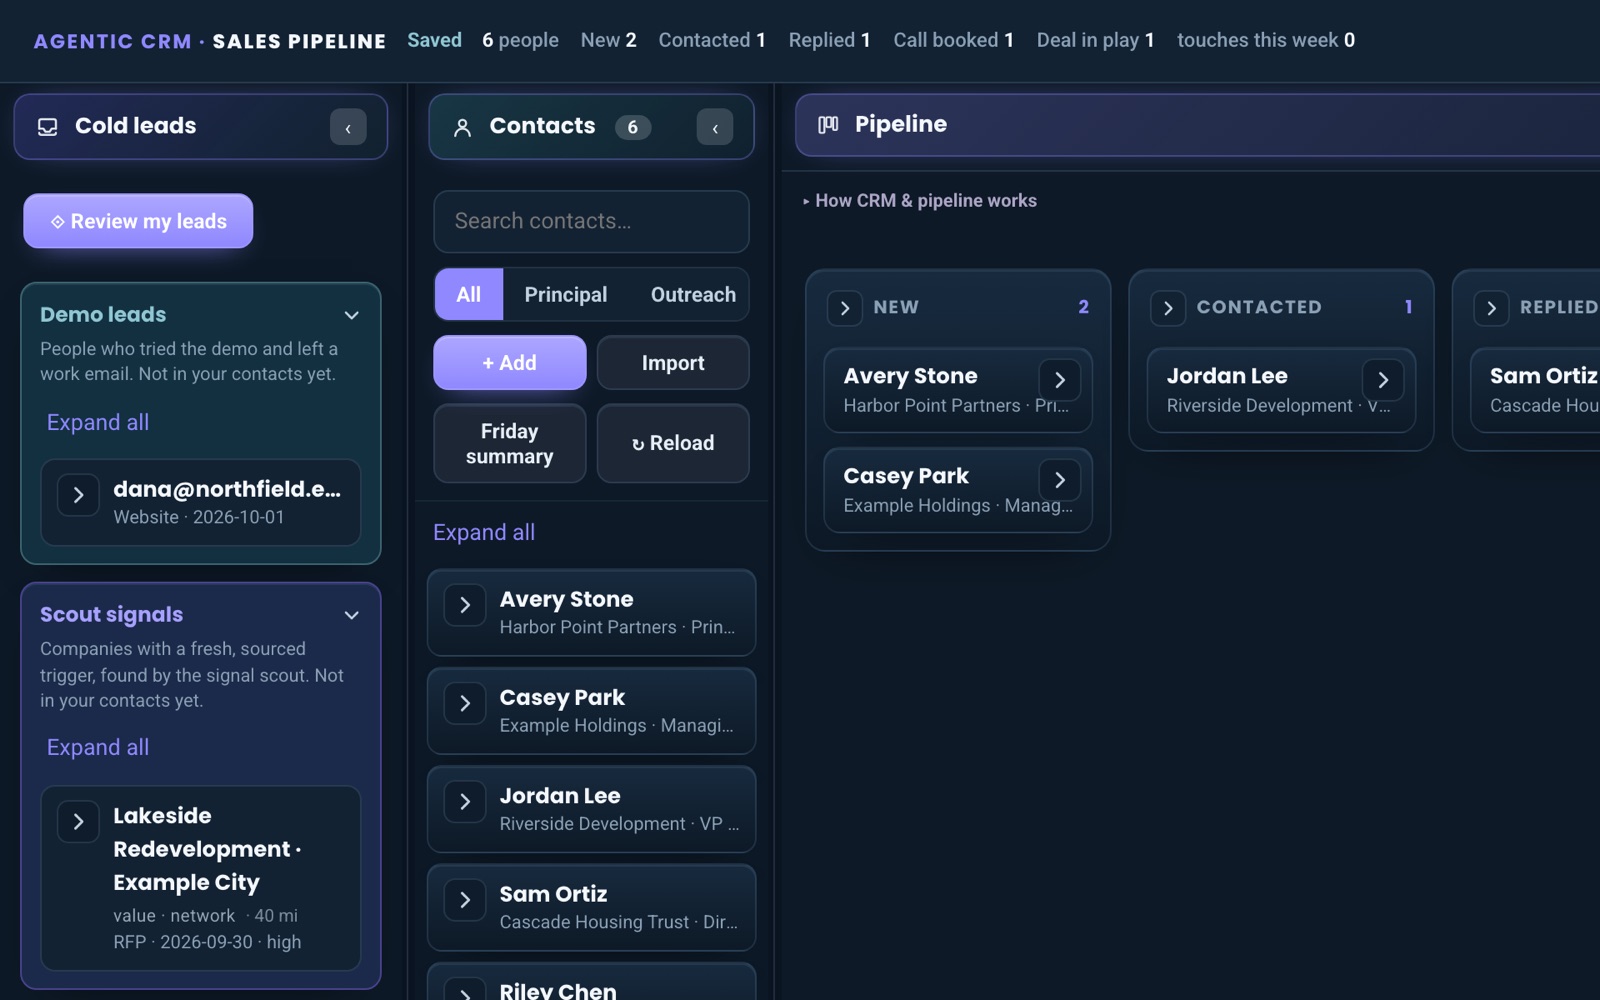Switch to the Outreach filter tab
Image resolution: width=1600 pixels, height=1000 pixels.
click(693, 295)
